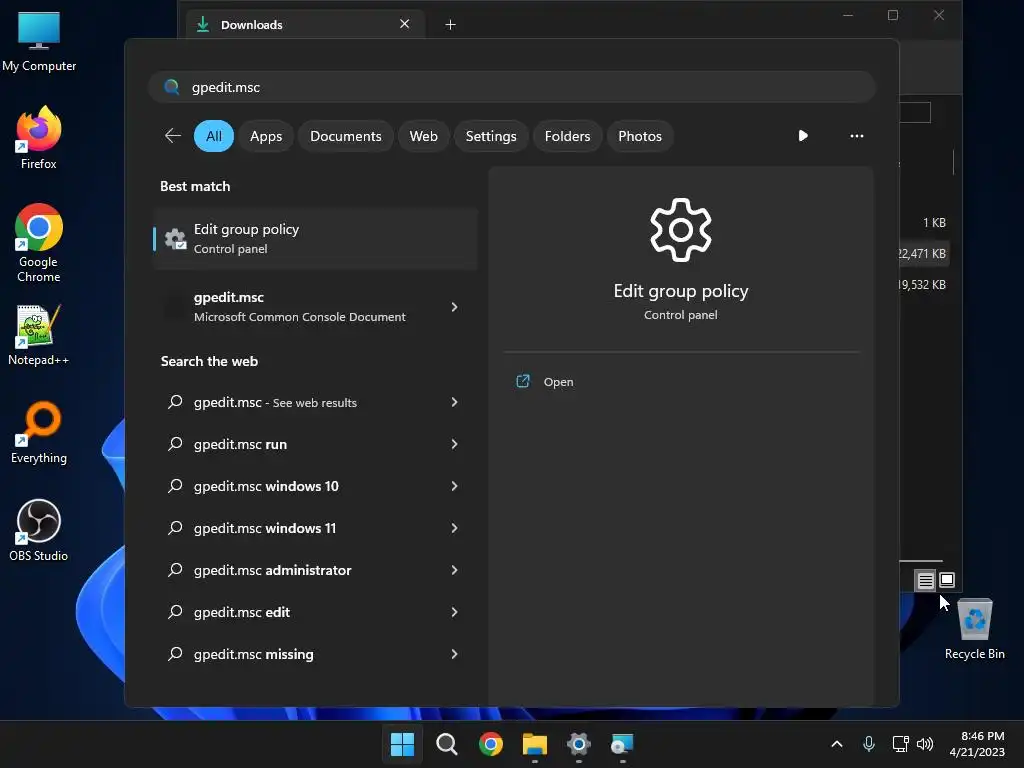Open Firefox desktop shortcut

tap(39, 138)
